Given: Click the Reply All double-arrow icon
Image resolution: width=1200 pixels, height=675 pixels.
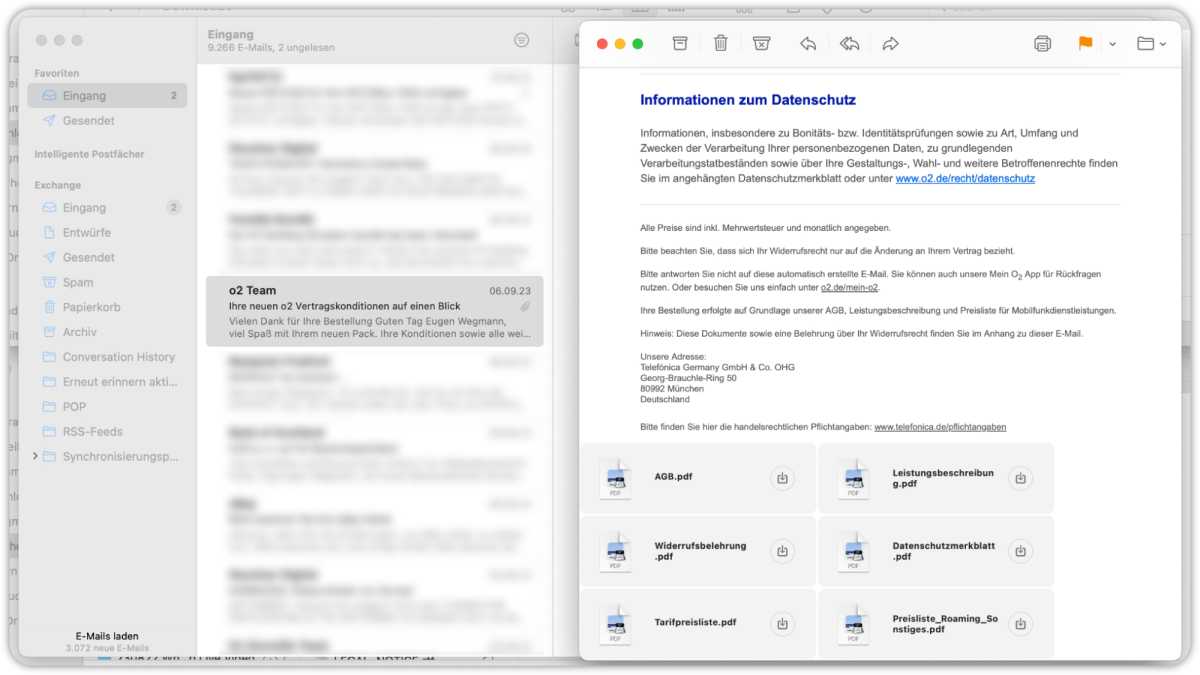Looking at the screenshot, I should pos(849,43).
